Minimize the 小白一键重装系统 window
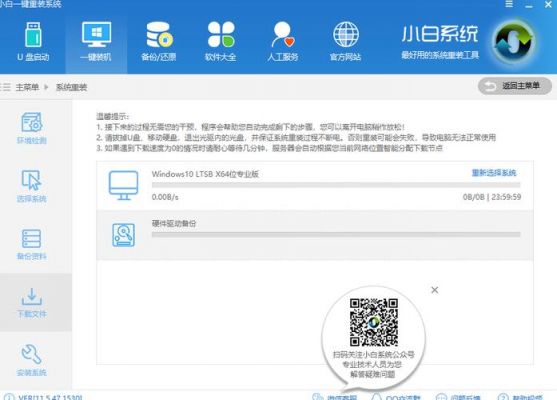 [x=529, y=5]
